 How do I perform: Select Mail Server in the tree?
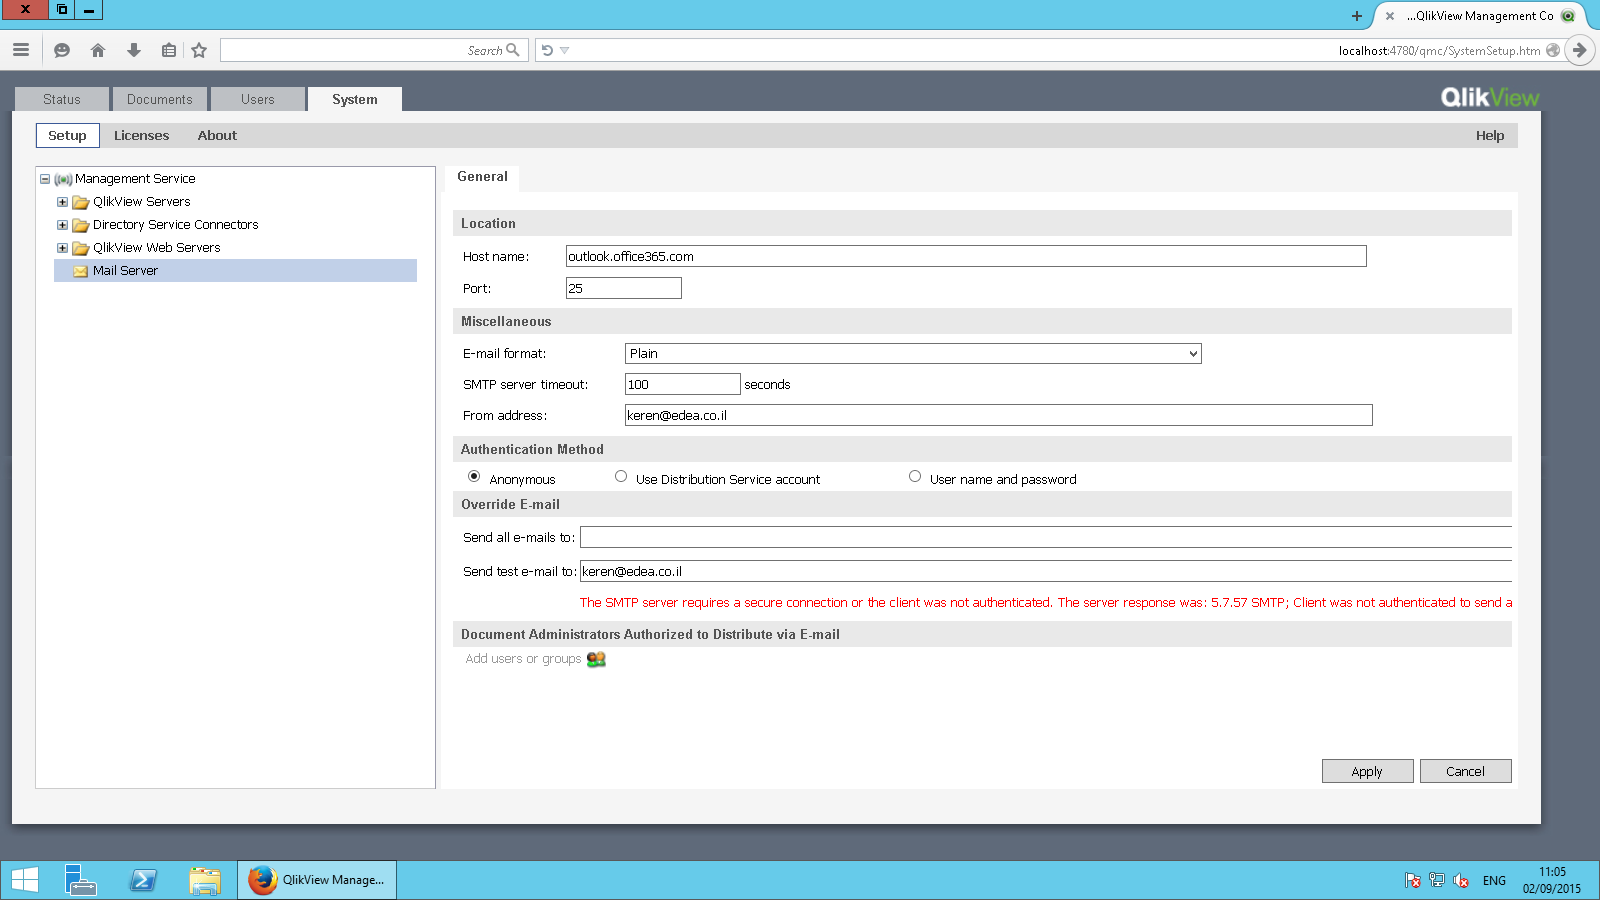[235, 271]
